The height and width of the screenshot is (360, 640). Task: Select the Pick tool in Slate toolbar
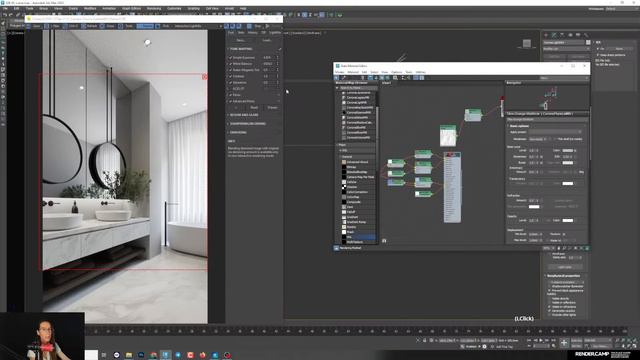coord(336,78)
